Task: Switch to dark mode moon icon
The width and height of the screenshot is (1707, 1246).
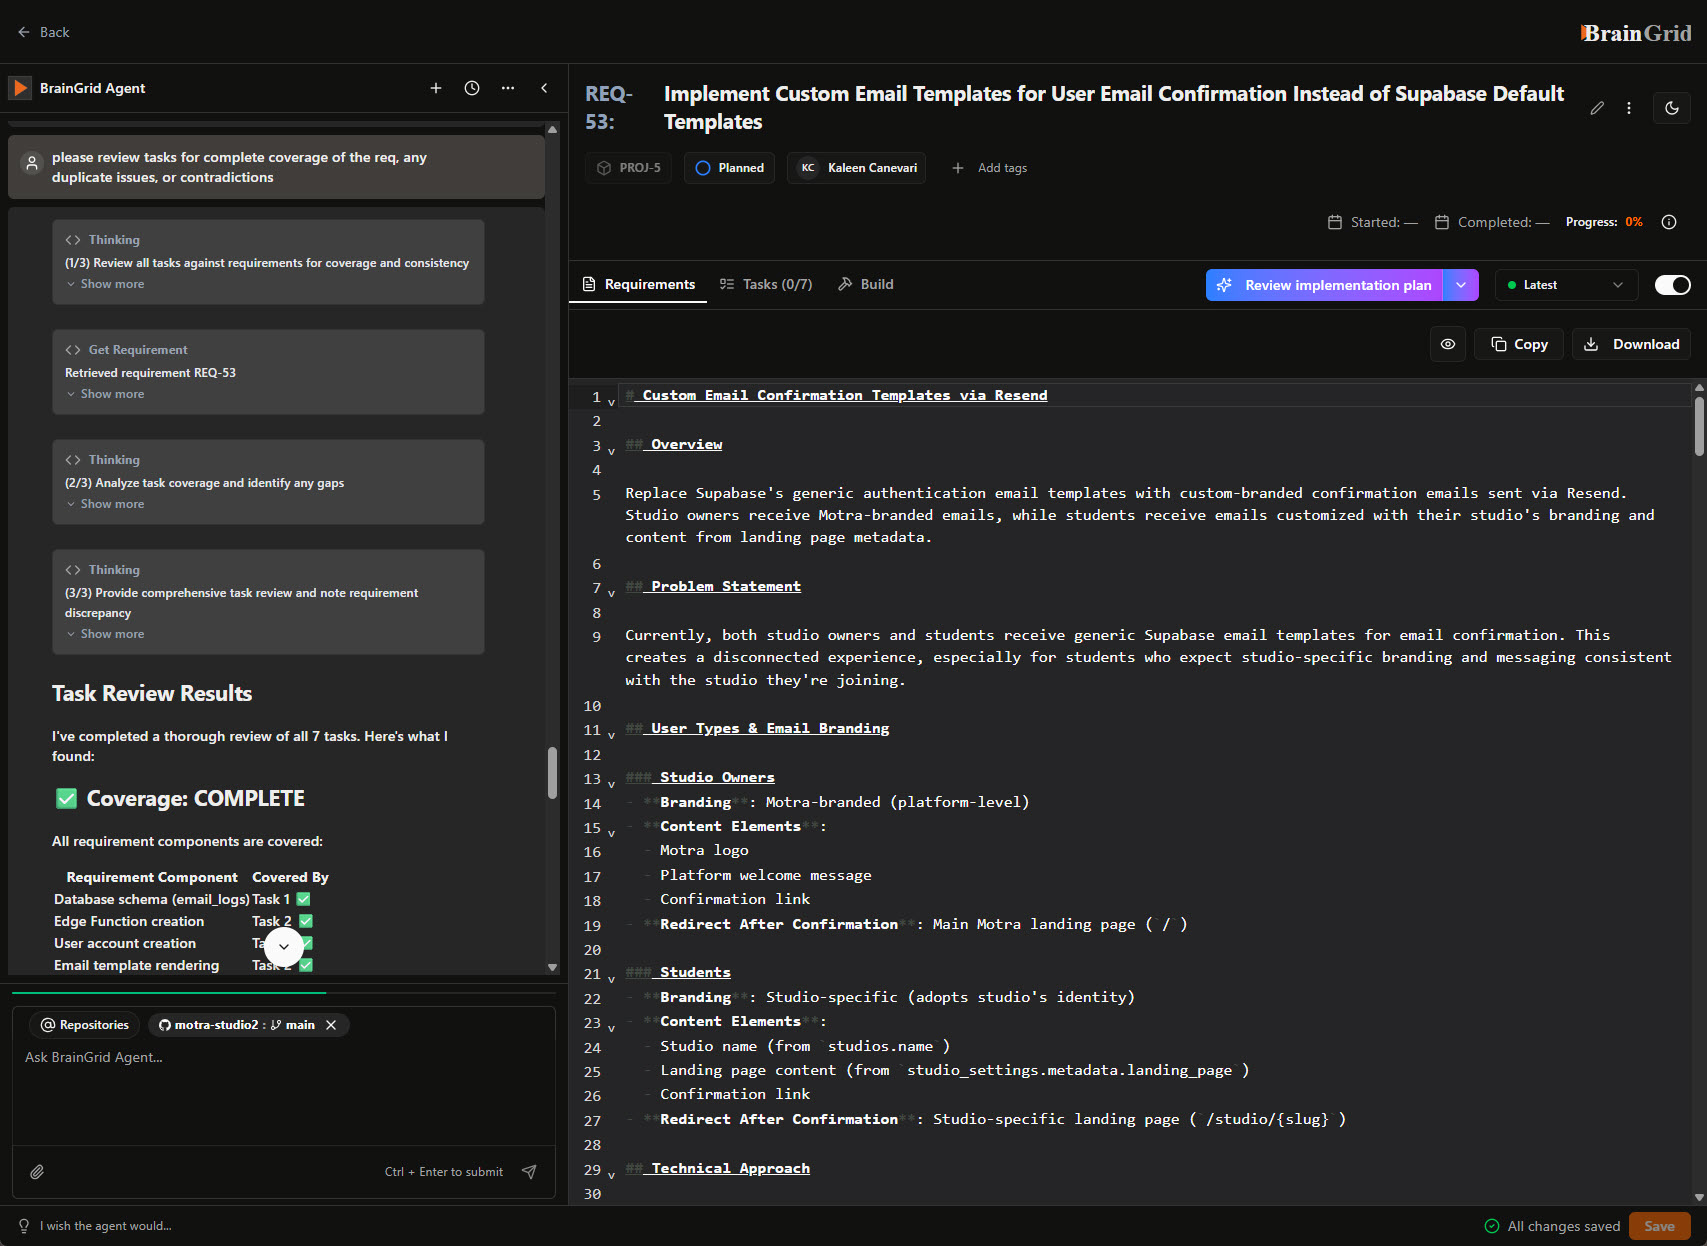Action: (1672, 108)
